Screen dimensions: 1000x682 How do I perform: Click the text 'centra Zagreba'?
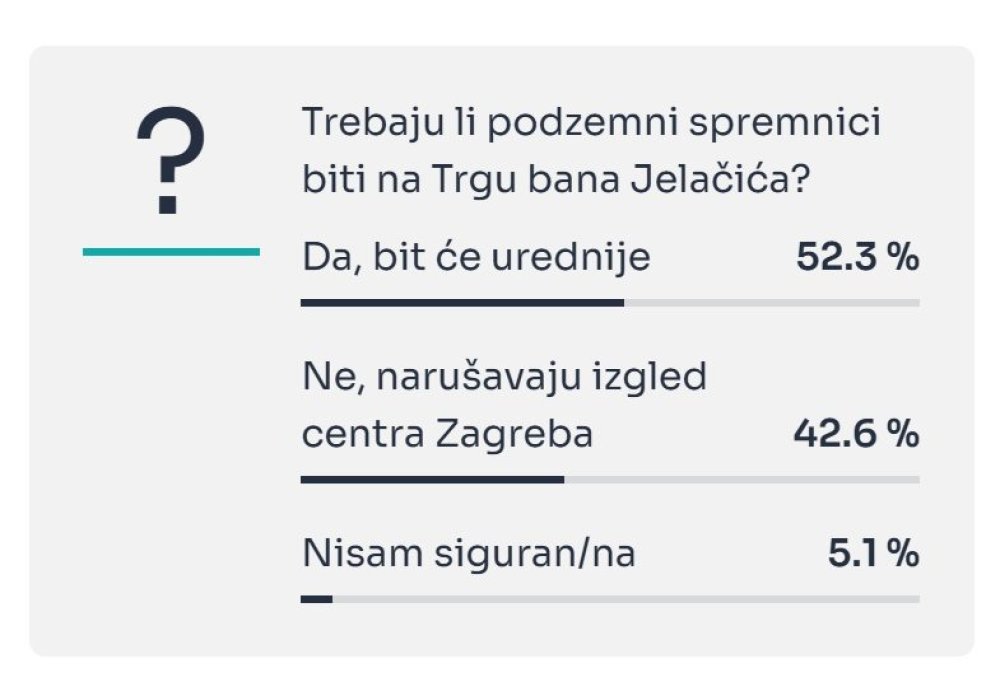pos(447,434)
